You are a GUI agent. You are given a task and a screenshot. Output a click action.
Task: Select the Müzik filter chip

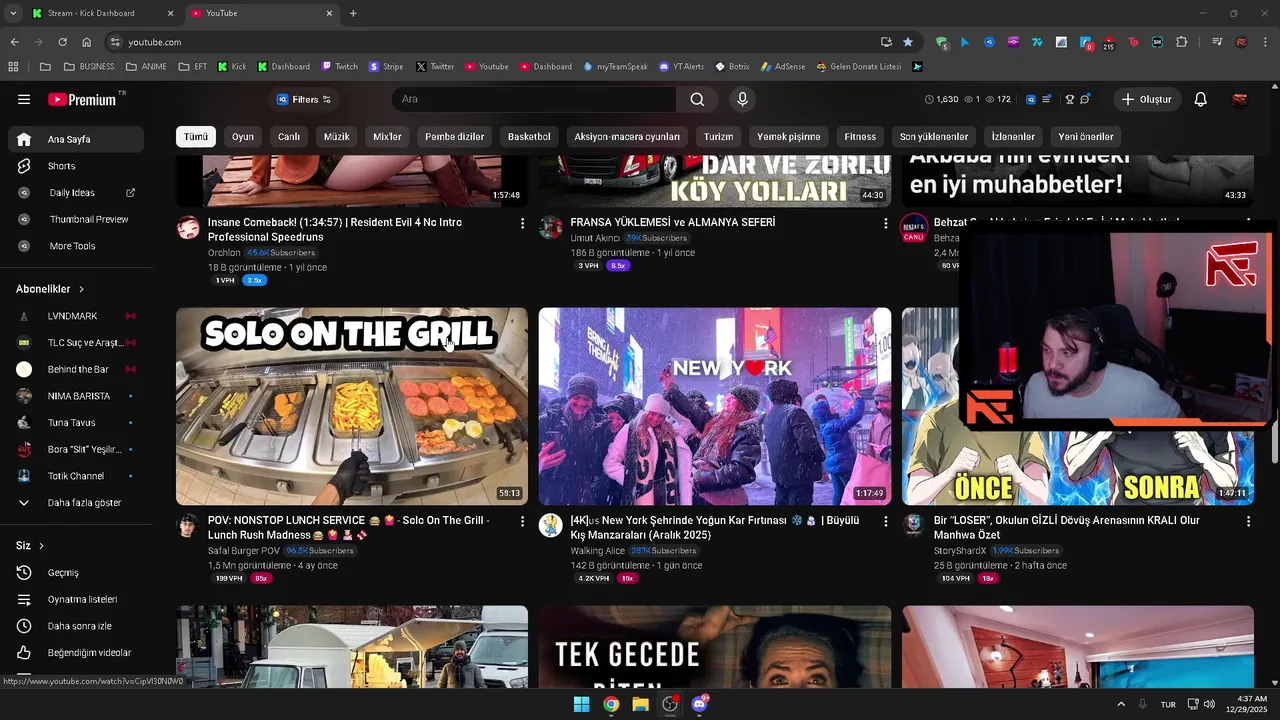click(x=337, y=137)
